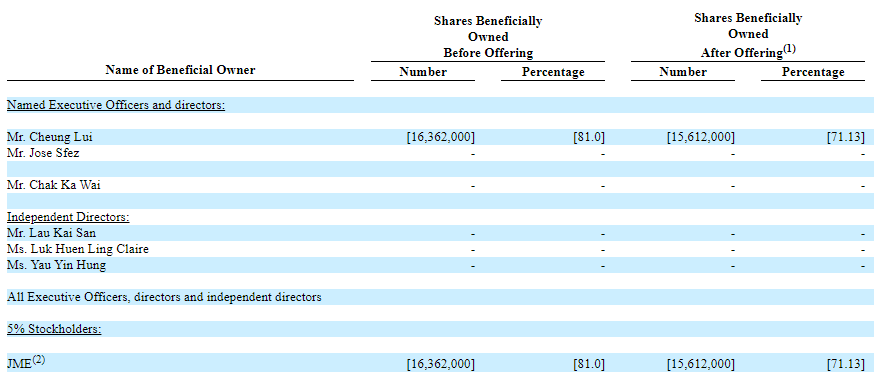Click the Mr. Jose Sfez name
Screen dimensions: 879x383
click(x=43, y=153)
